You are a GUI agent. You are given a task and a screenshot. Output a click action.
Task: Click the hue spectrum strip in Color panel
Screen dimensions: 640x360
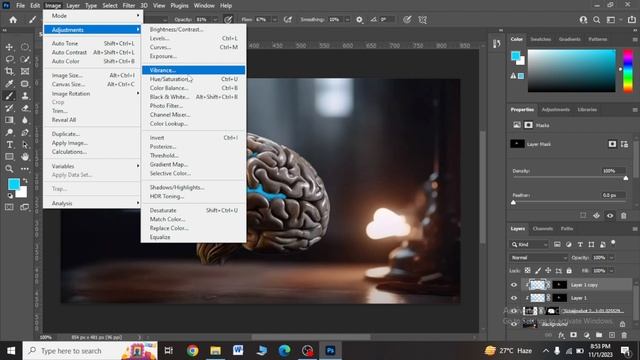point(628,71)
